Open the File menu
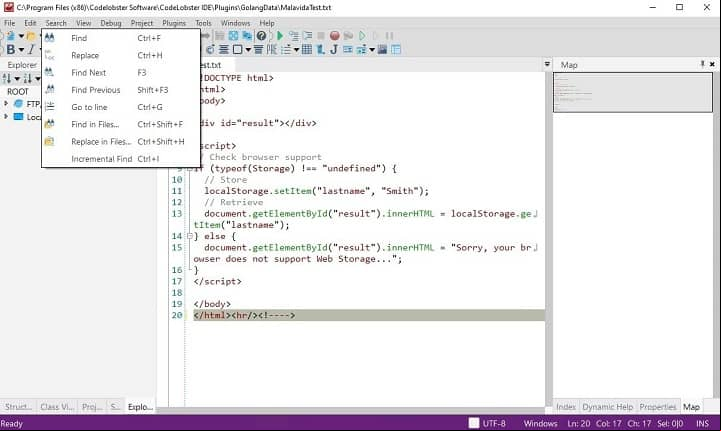The image size is (721, 431). 10,23
